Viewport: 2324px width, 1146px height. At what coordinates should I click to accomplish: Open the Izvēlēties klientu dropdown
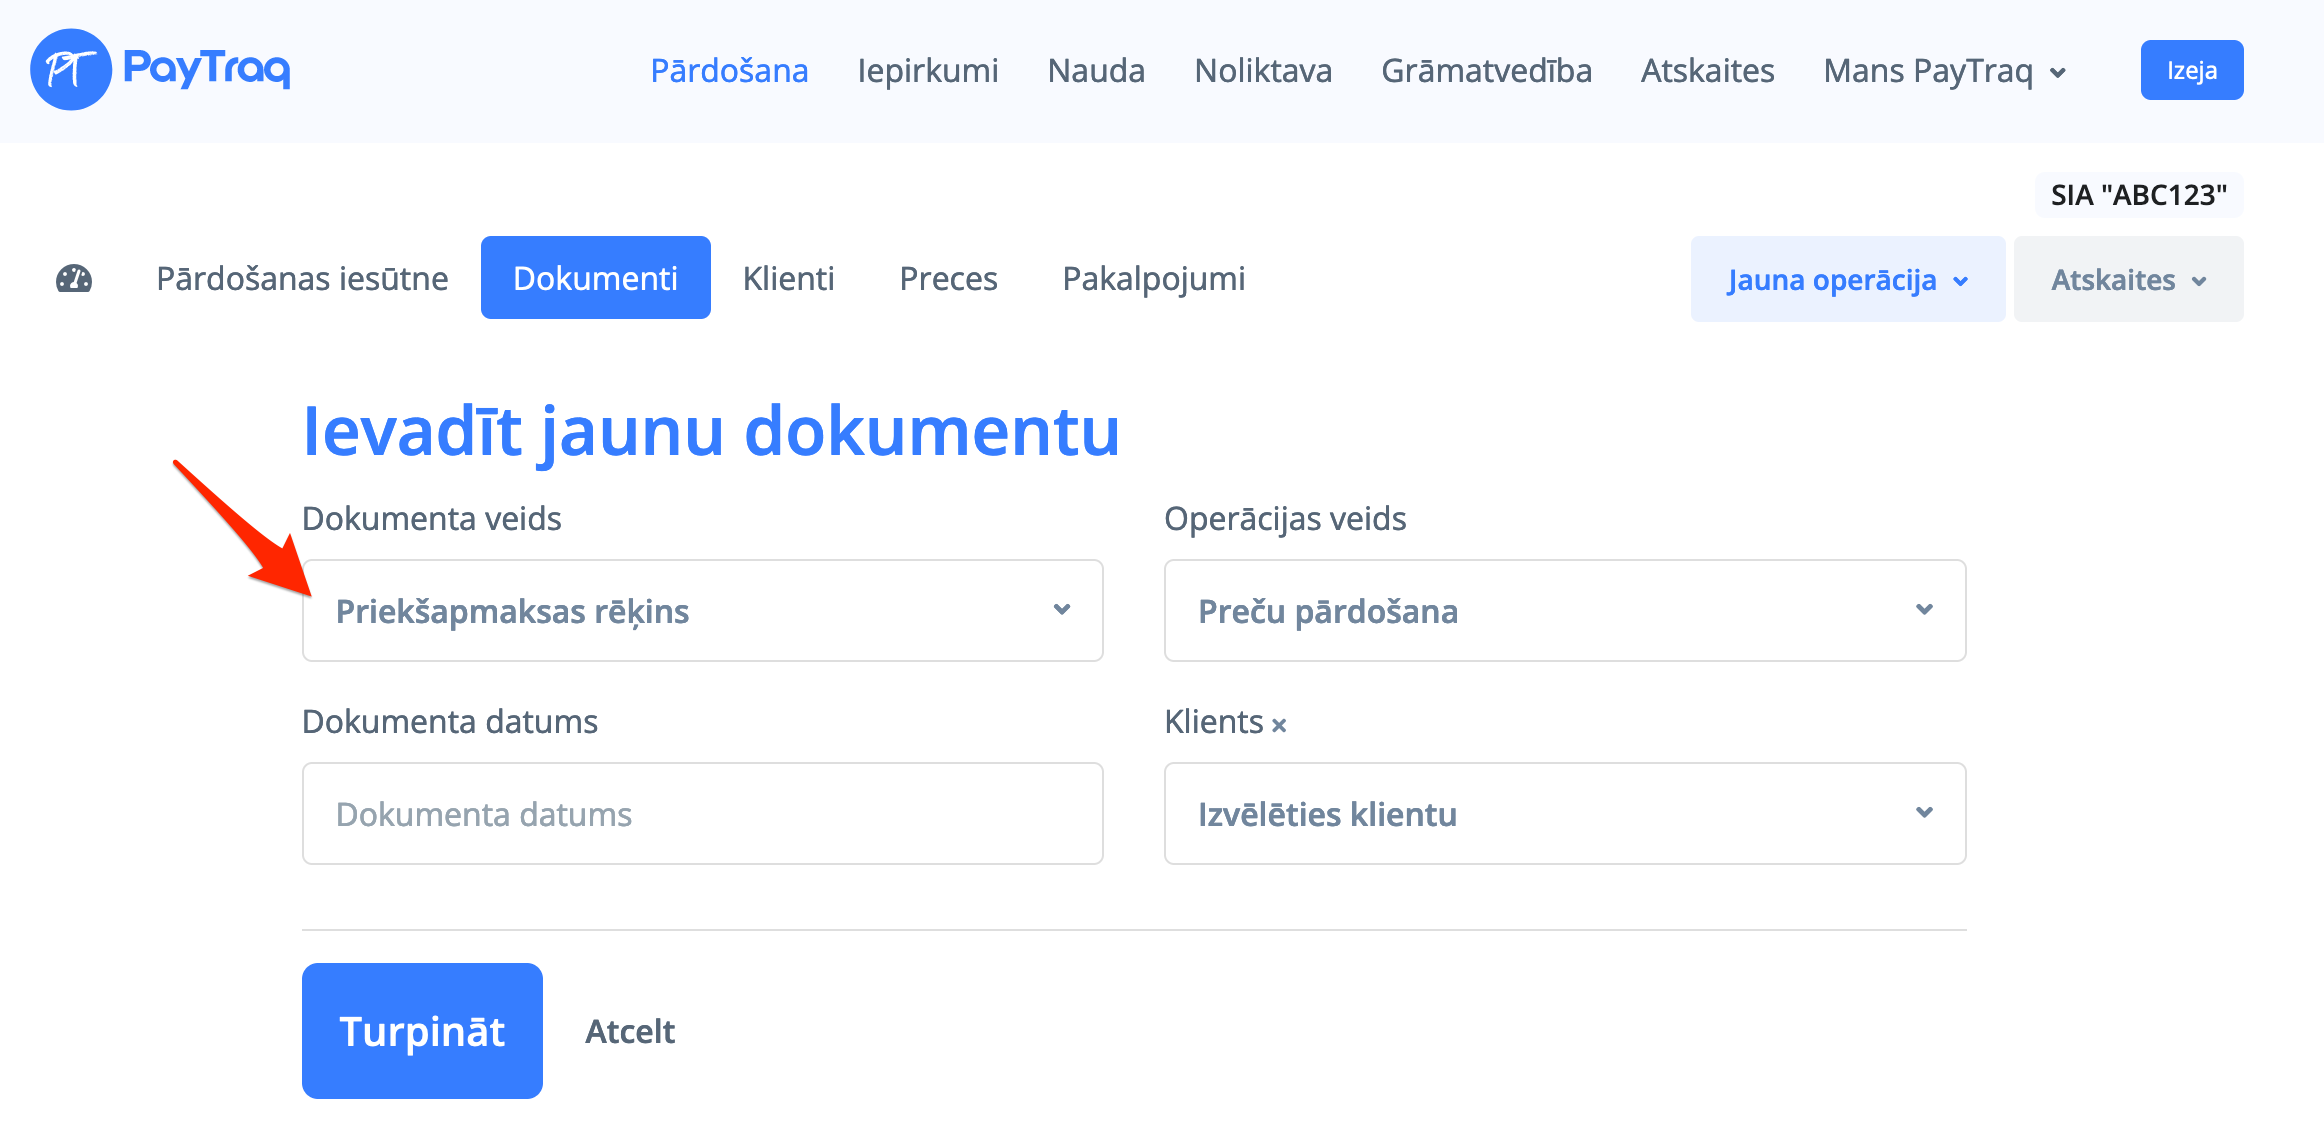(1564, 813)
